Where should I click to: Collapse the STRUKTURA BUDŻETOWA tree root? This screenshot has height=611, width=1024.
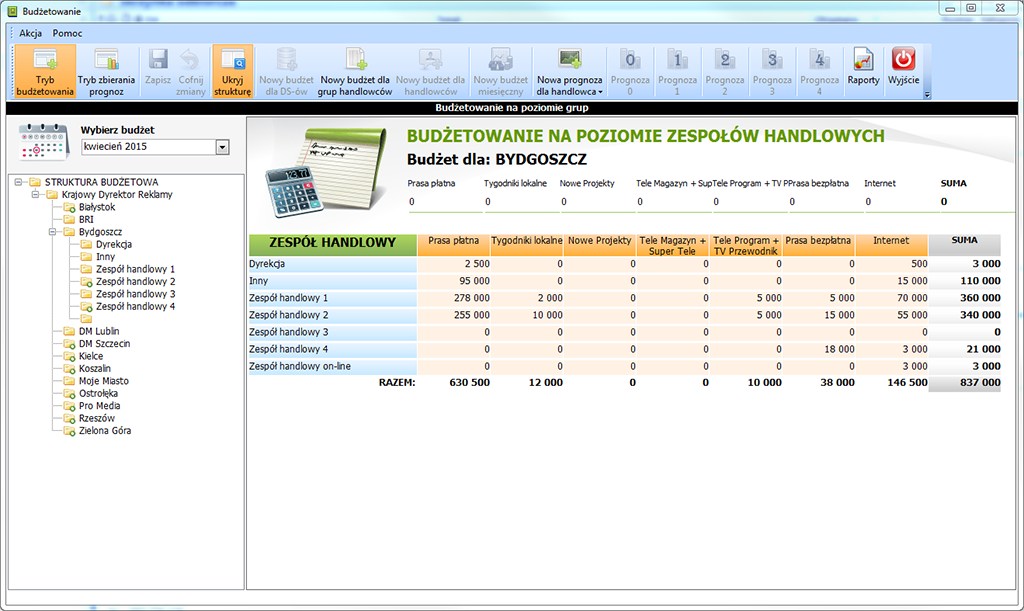(18, 182)
